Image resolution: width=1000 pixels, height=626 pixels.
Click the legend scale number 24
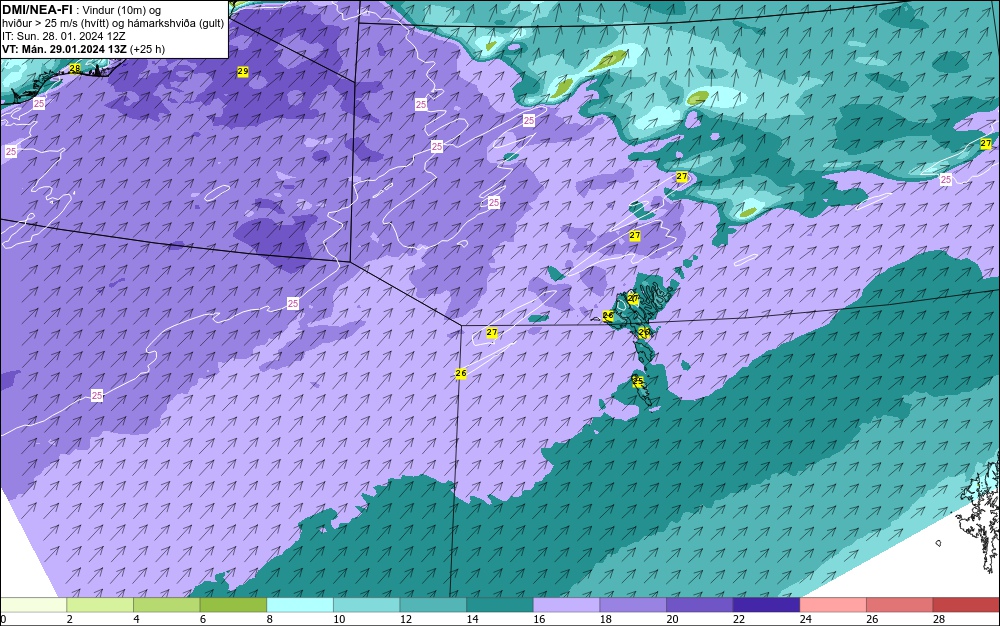tap(805, 619)
